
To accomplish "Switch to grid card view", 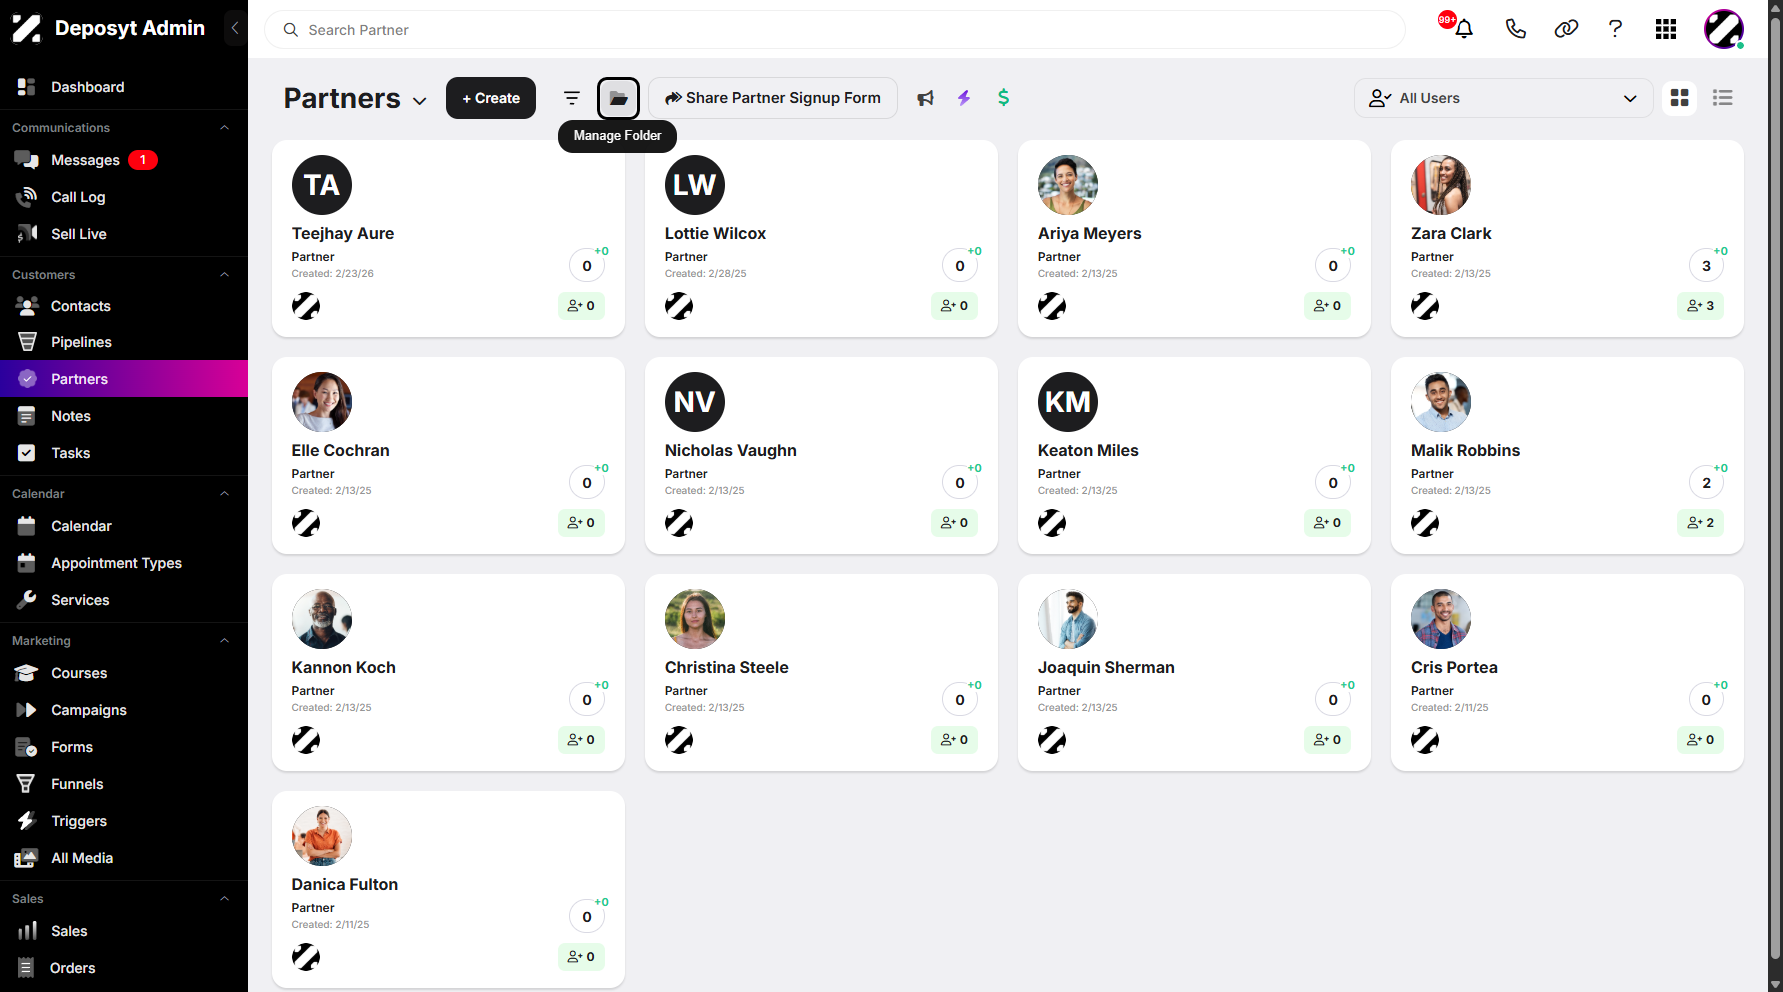I will pos(1680,98).
